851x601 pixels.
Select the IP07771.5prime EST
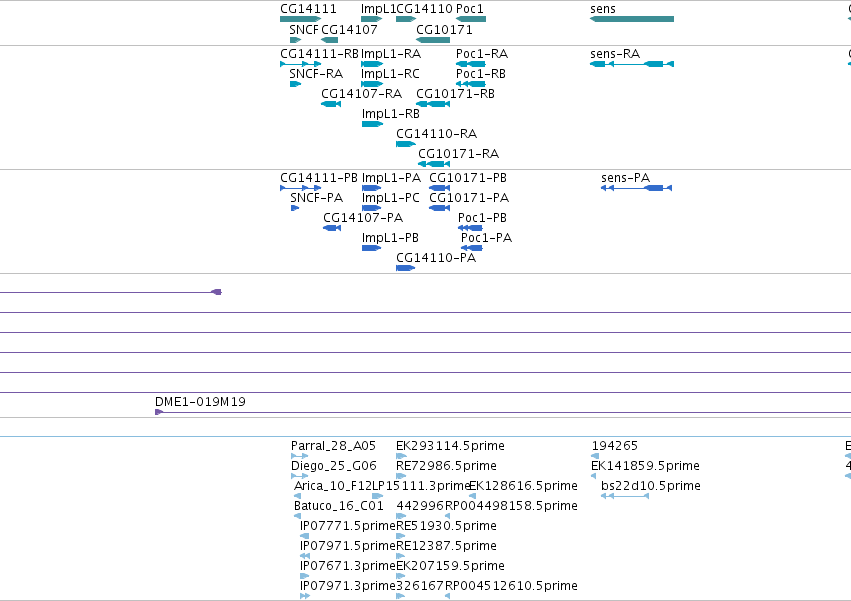304,536
